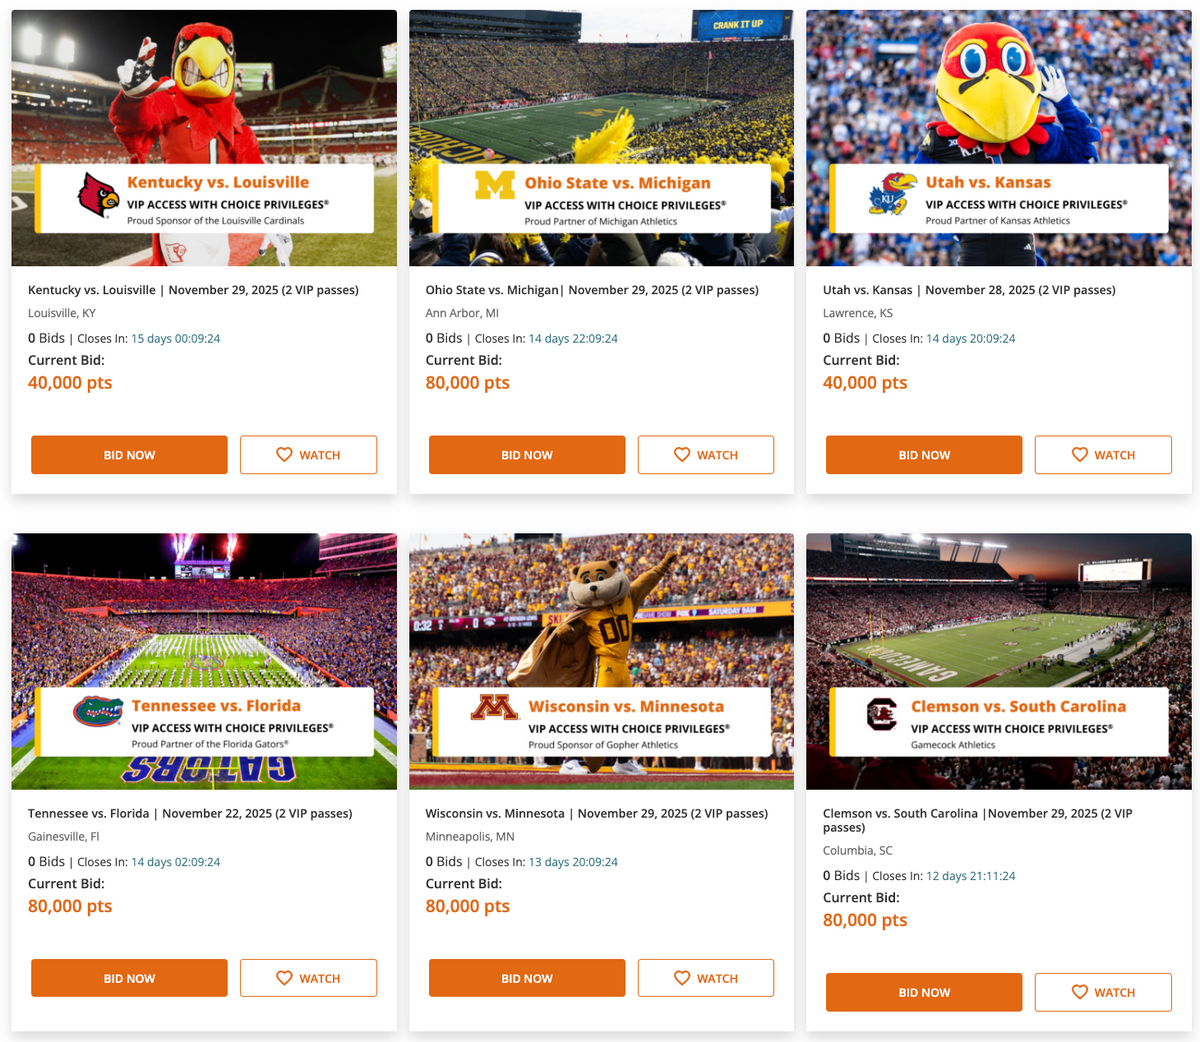Bid now on Kentucky vs. Louisville
The height and width of the screenshot is (1042, 1200).
coord(129,455)
